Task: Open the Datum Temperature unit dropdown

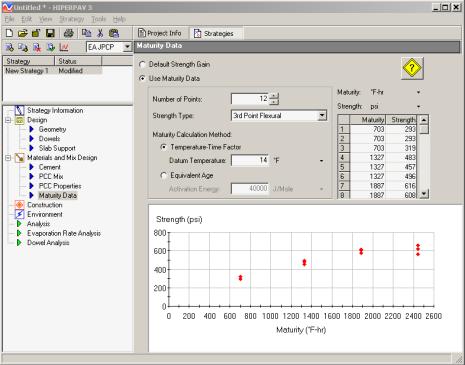Action: [x=321, y=161]
